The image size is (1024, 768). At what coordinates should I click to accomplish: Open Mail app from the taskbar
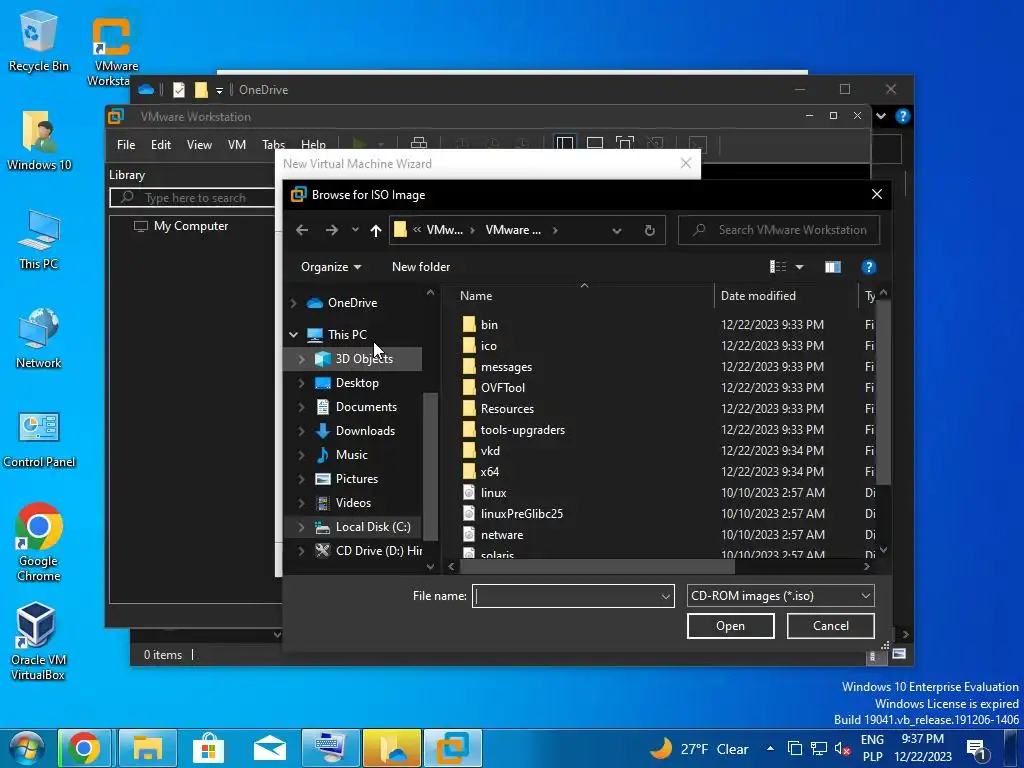pos(269,748)
